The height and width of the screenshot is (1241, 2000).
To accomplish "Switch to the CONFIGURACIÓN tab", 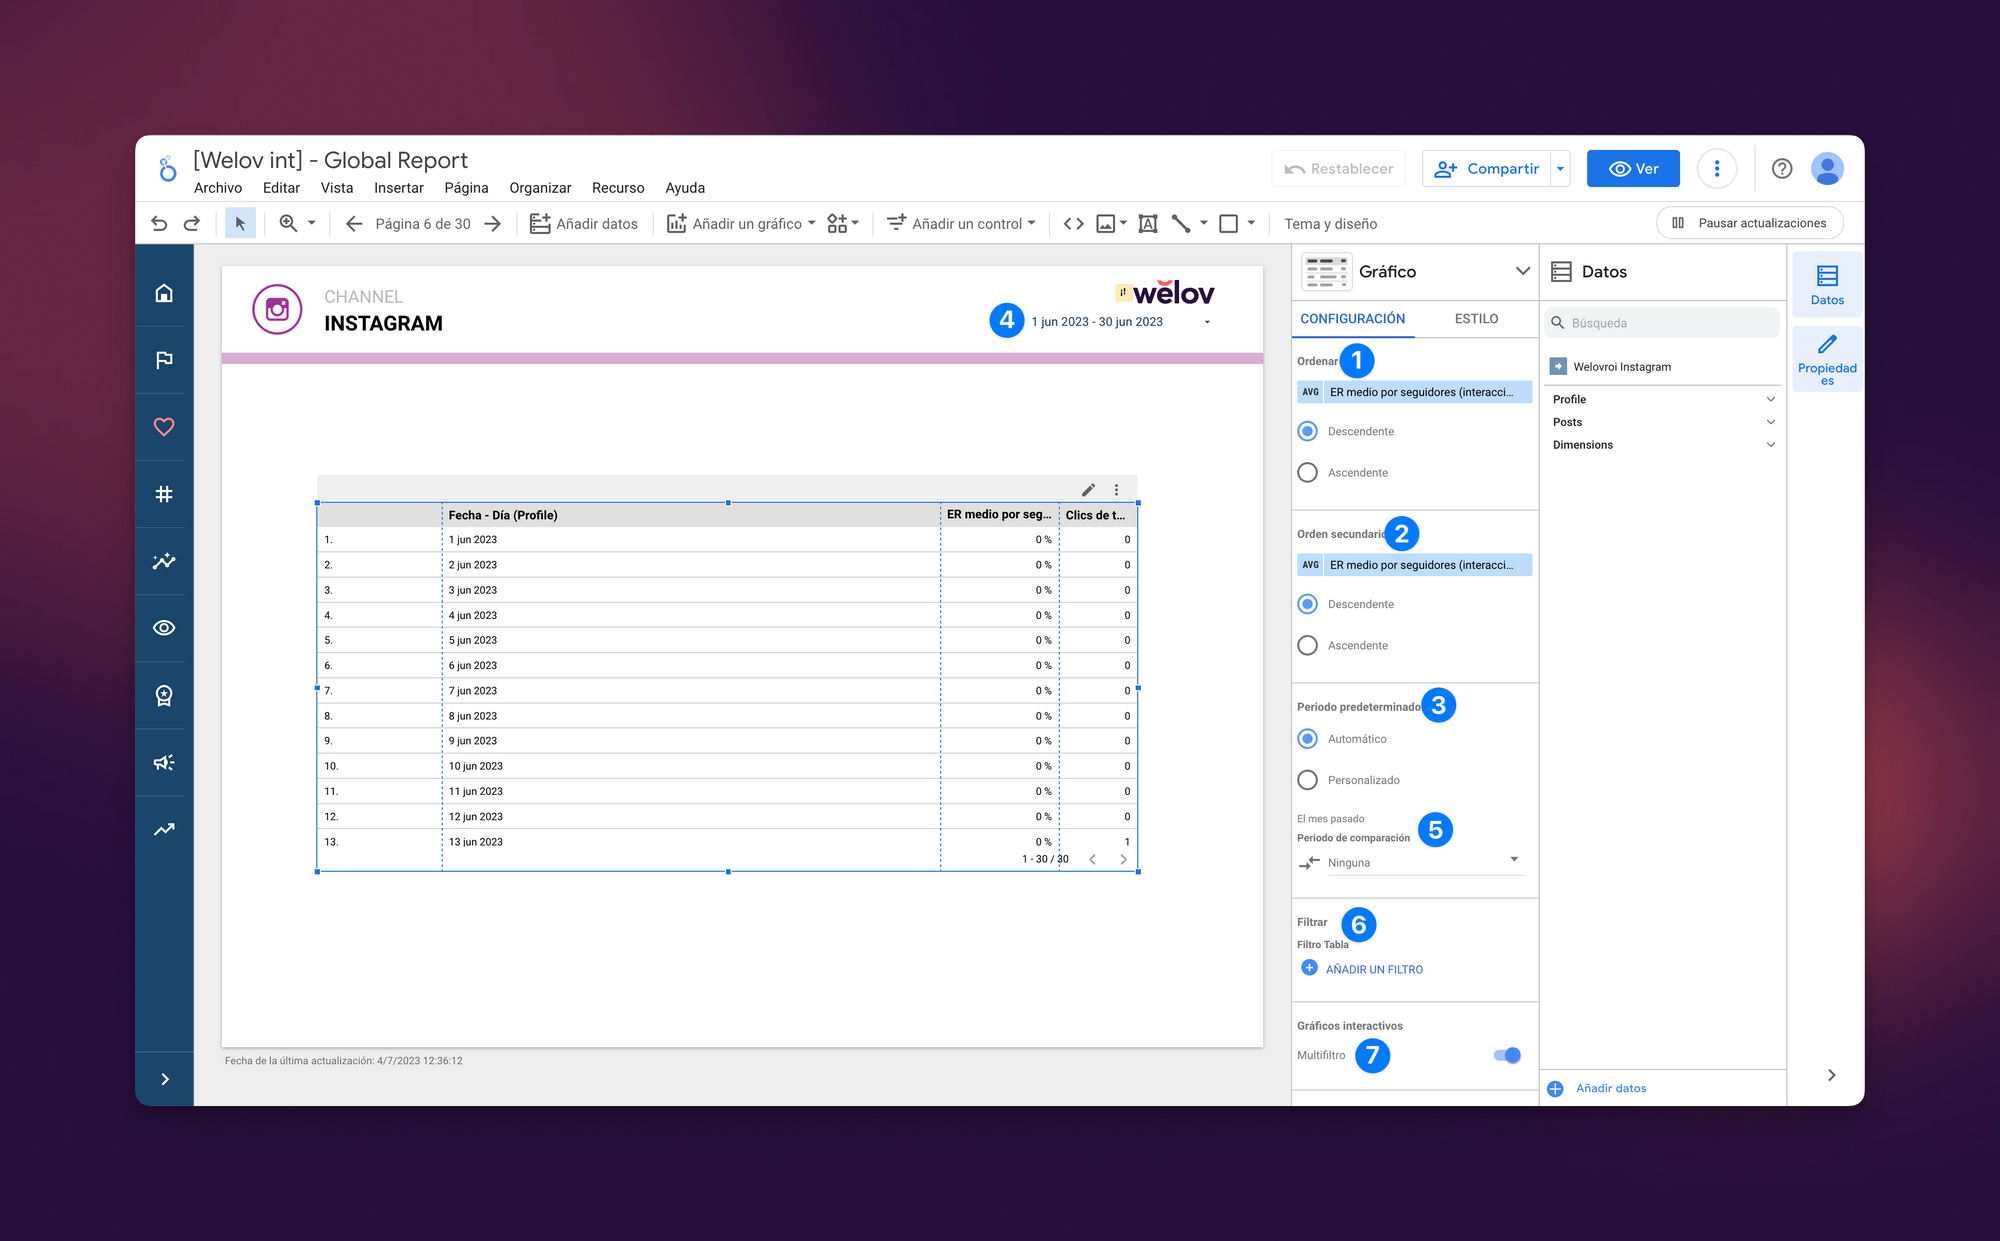I will point(1352,319).
